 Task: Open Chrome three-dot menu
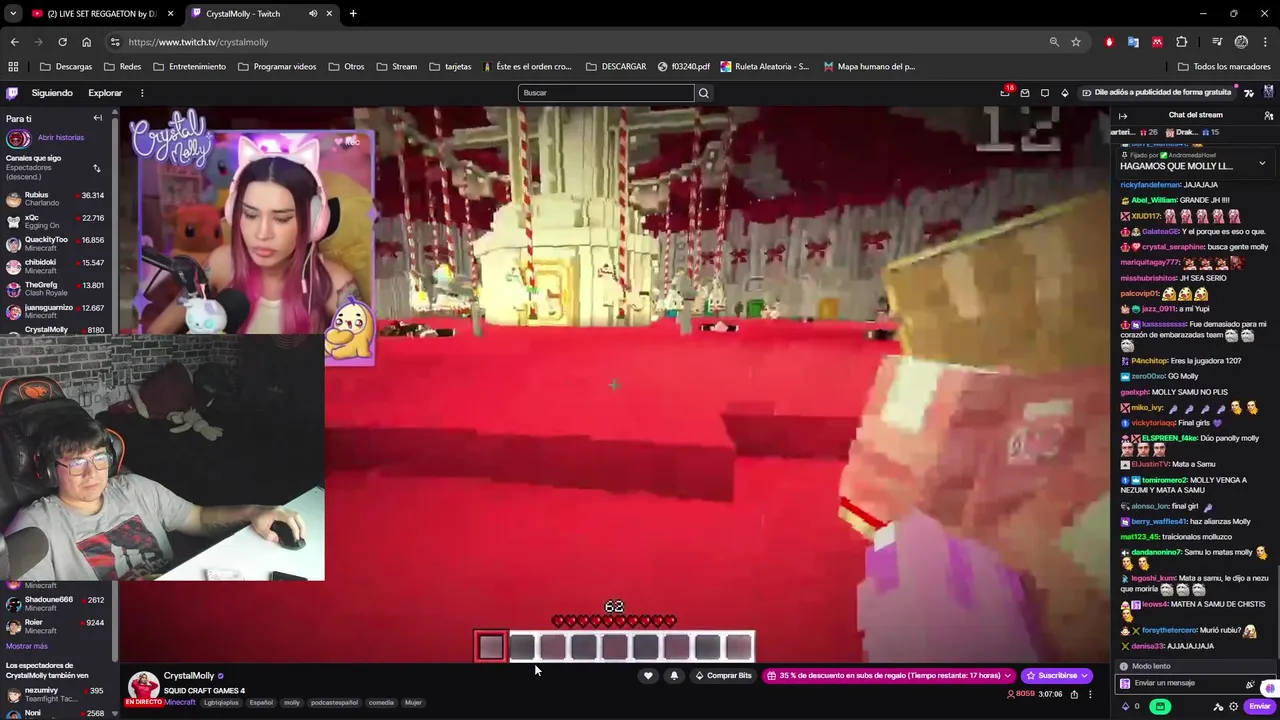click(x=1266, y=42)
